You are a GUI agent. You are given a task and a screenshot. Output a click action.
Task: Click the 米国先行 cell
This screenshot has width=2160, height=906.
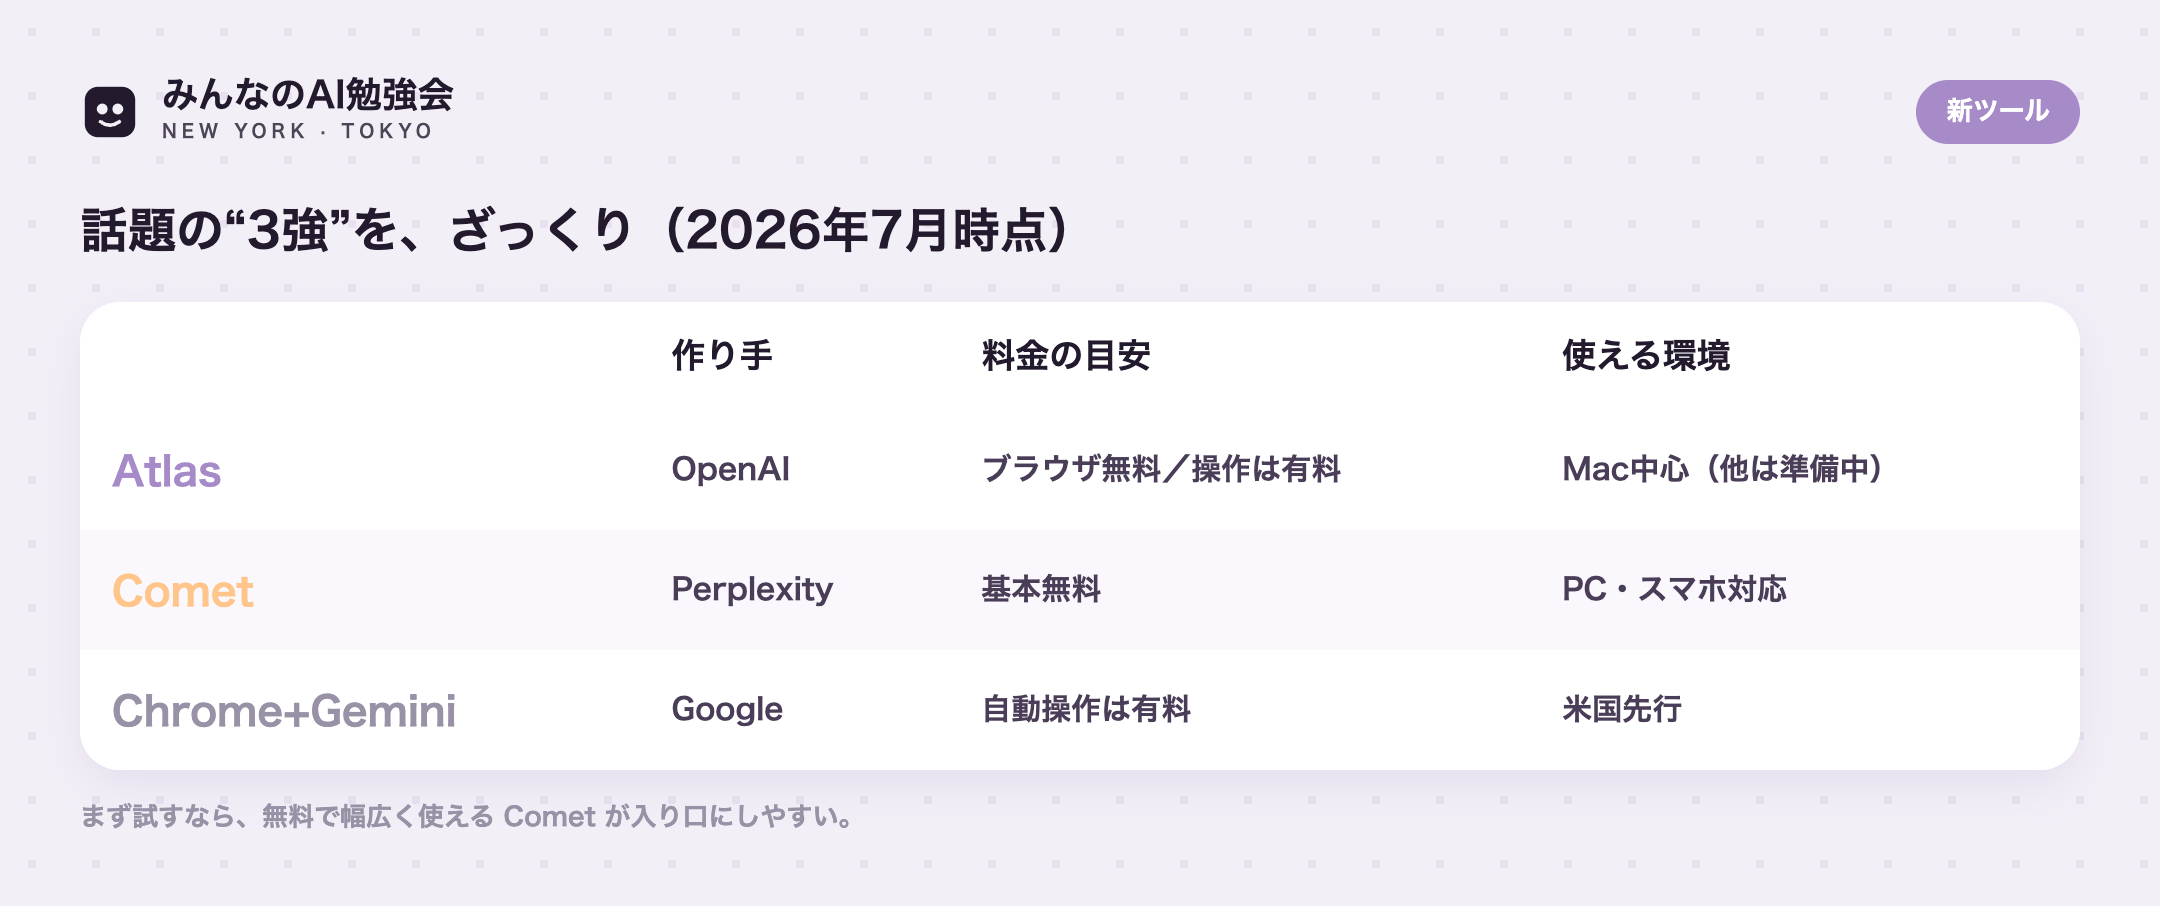tap(1622, 709)
